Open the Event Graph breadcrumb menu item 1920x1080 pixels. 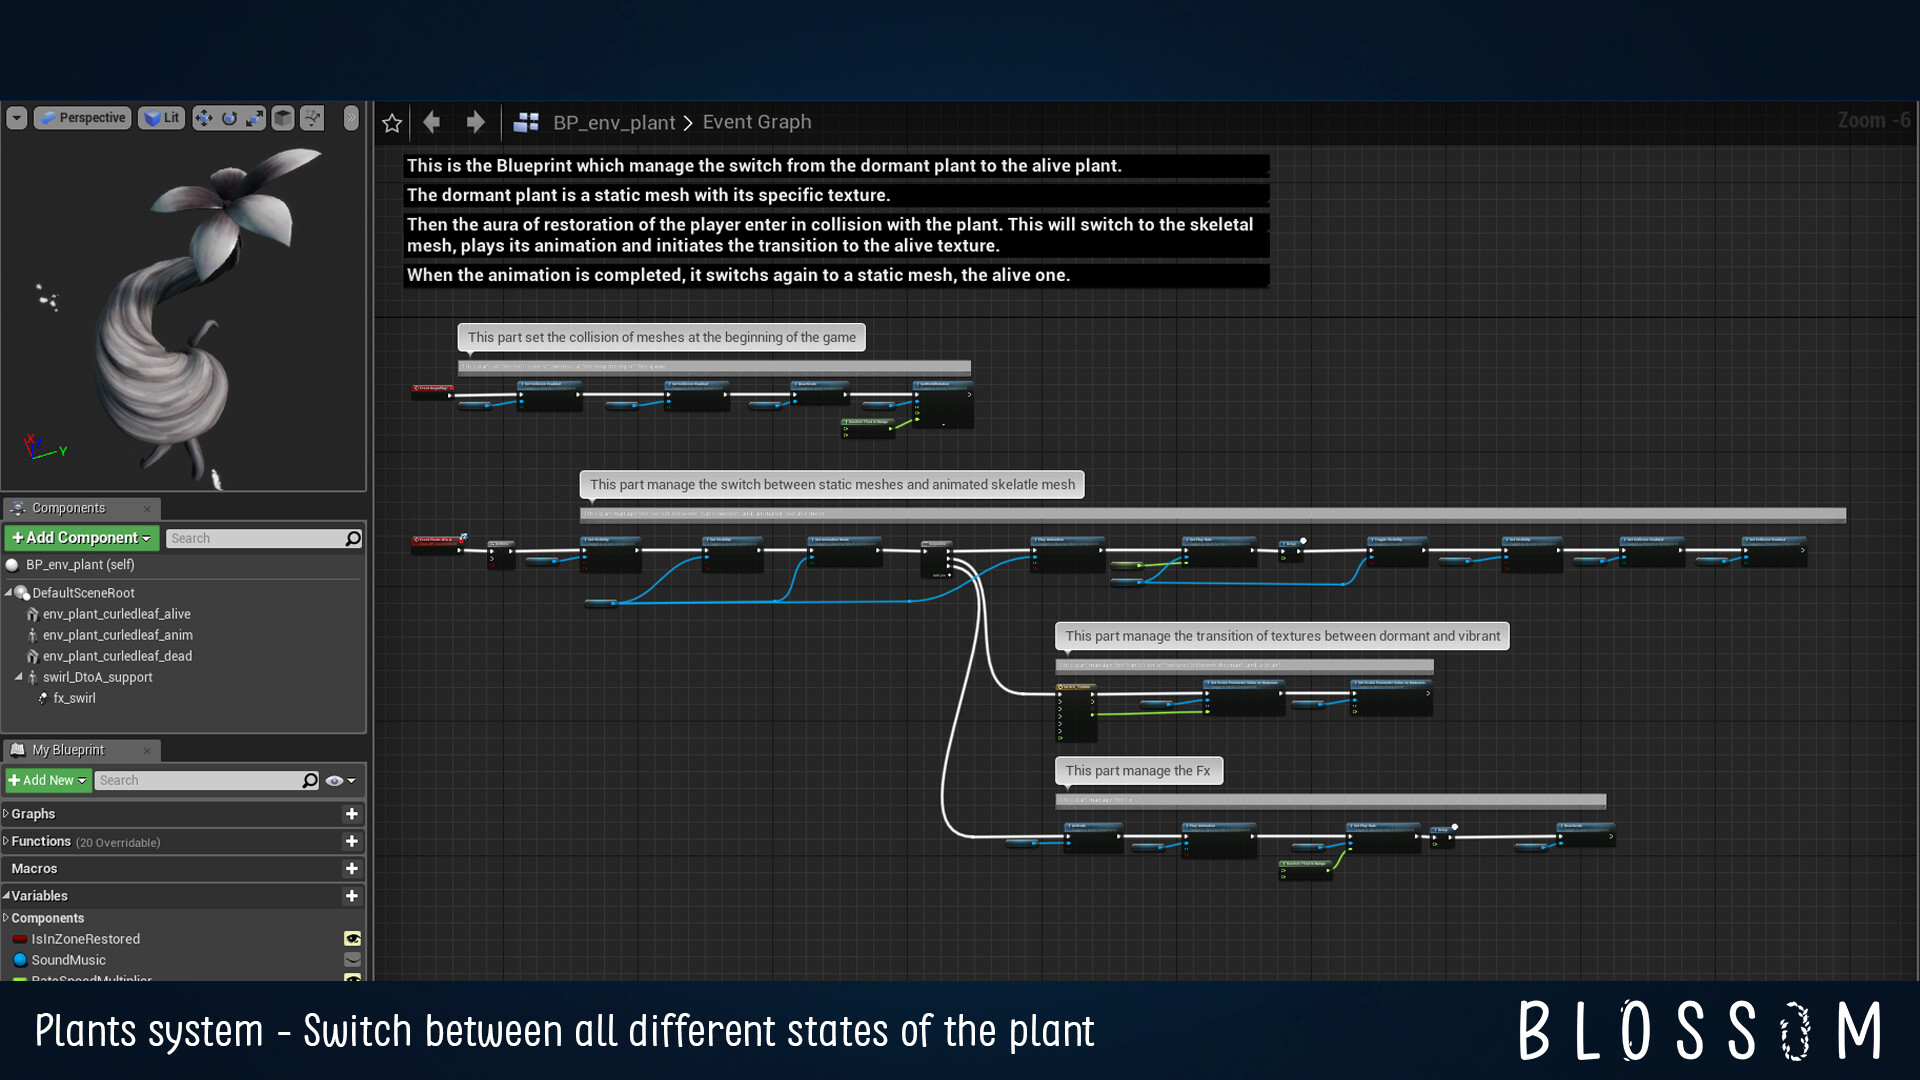coord(756,122)
